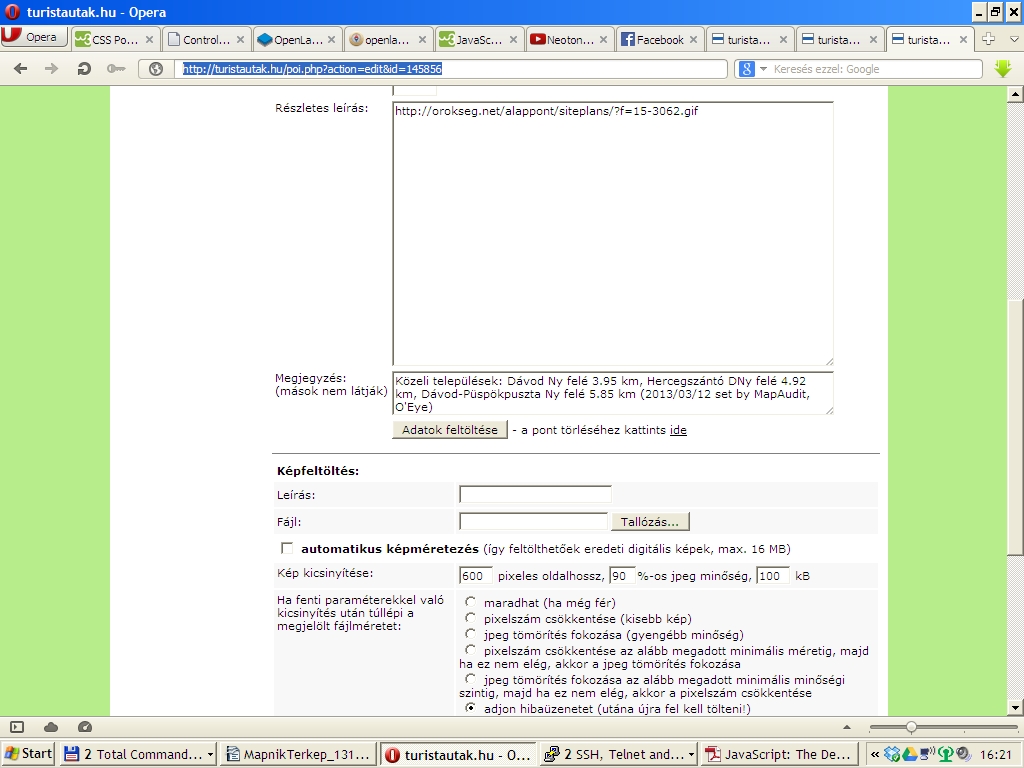Switch to the Facebook tab
Image resolution: width=1024 pixels, height=768 pixels.
point(656,40)
